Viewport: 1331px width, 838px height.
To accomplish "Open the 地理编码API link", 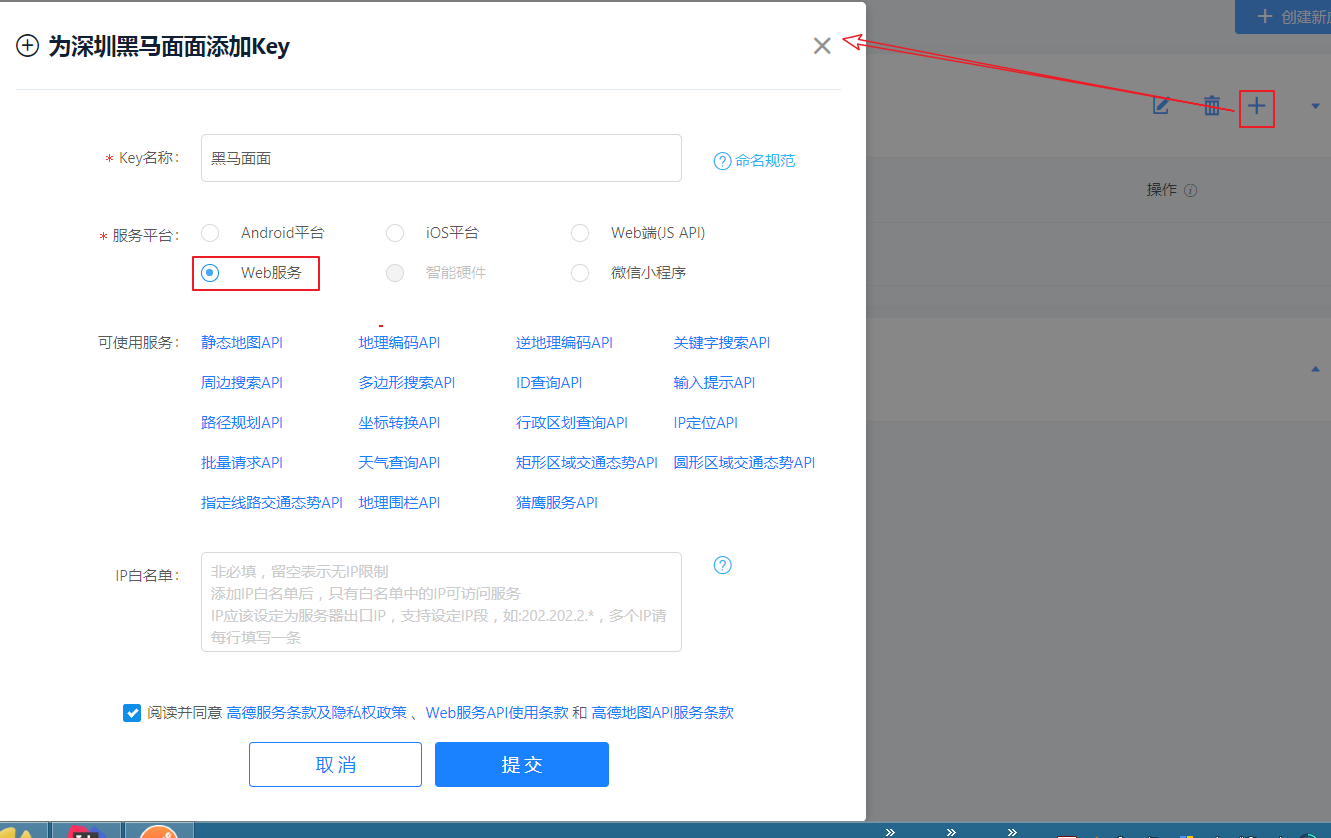I will [x=399, y=343].
